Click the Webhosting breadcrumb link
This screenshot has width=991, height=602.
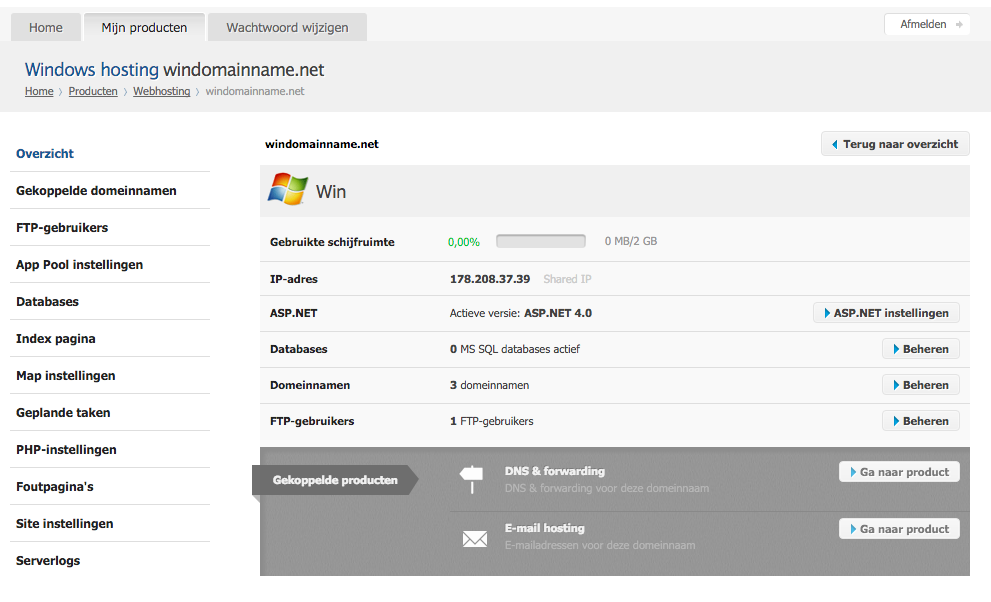point(161,91)
